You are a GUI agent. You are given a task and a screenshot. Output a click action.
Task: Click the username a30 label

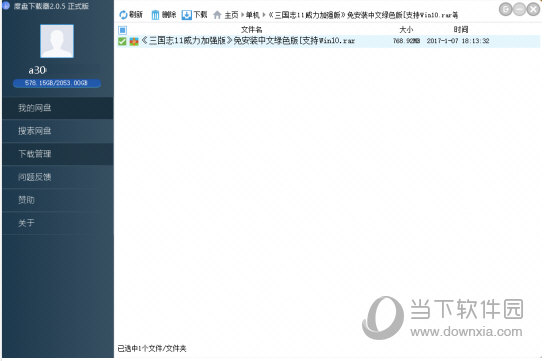pyautogui.click(x=37, y=70)
